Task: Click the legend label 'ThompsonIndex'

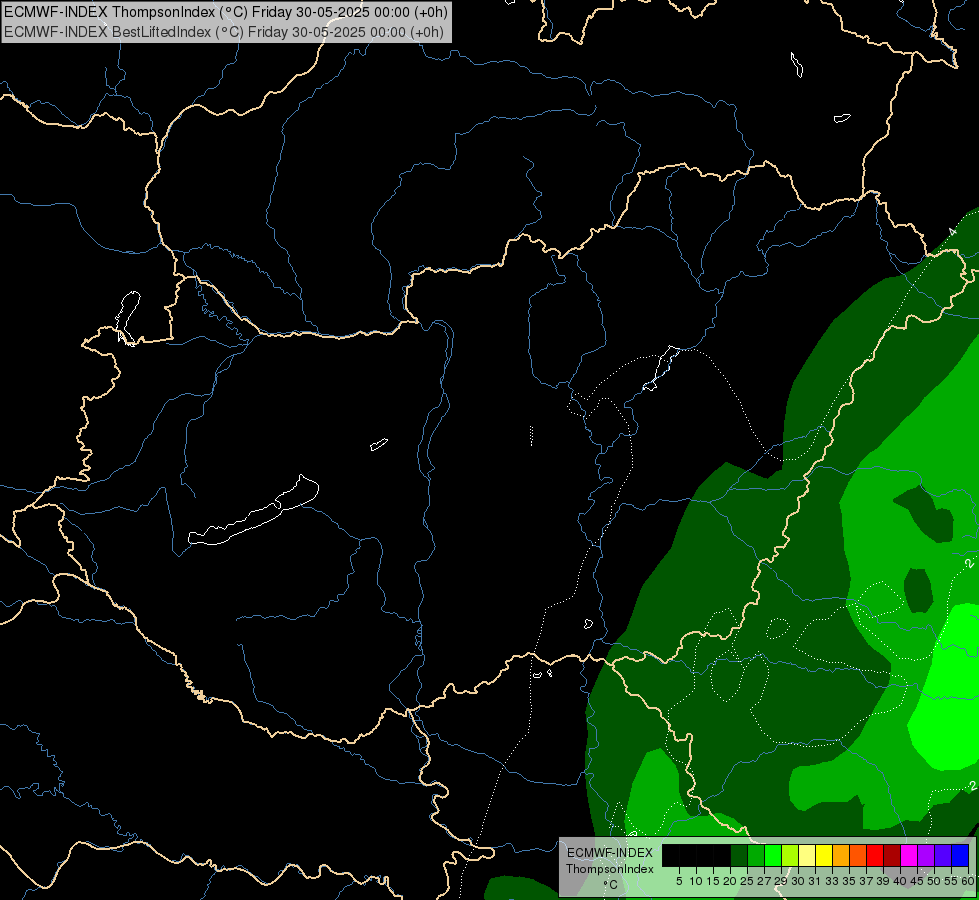Action: point(610,869)
